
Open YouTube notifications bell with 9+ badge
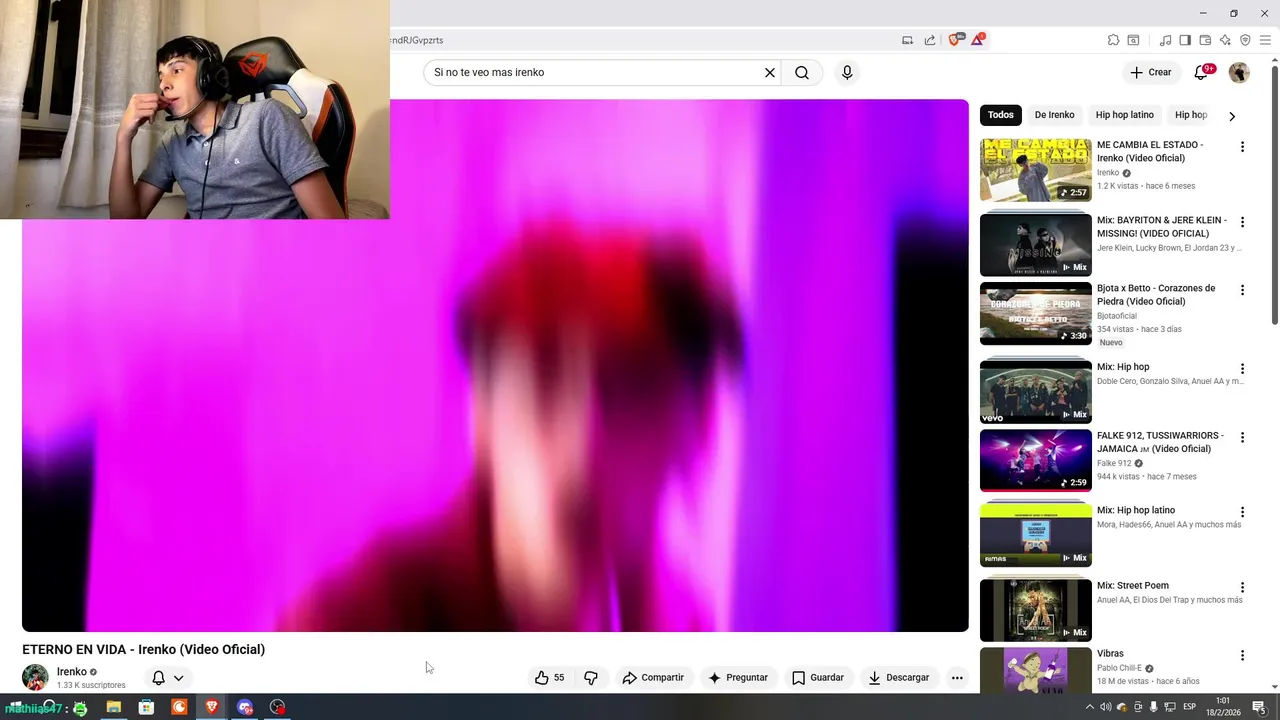click(1202, 72)
